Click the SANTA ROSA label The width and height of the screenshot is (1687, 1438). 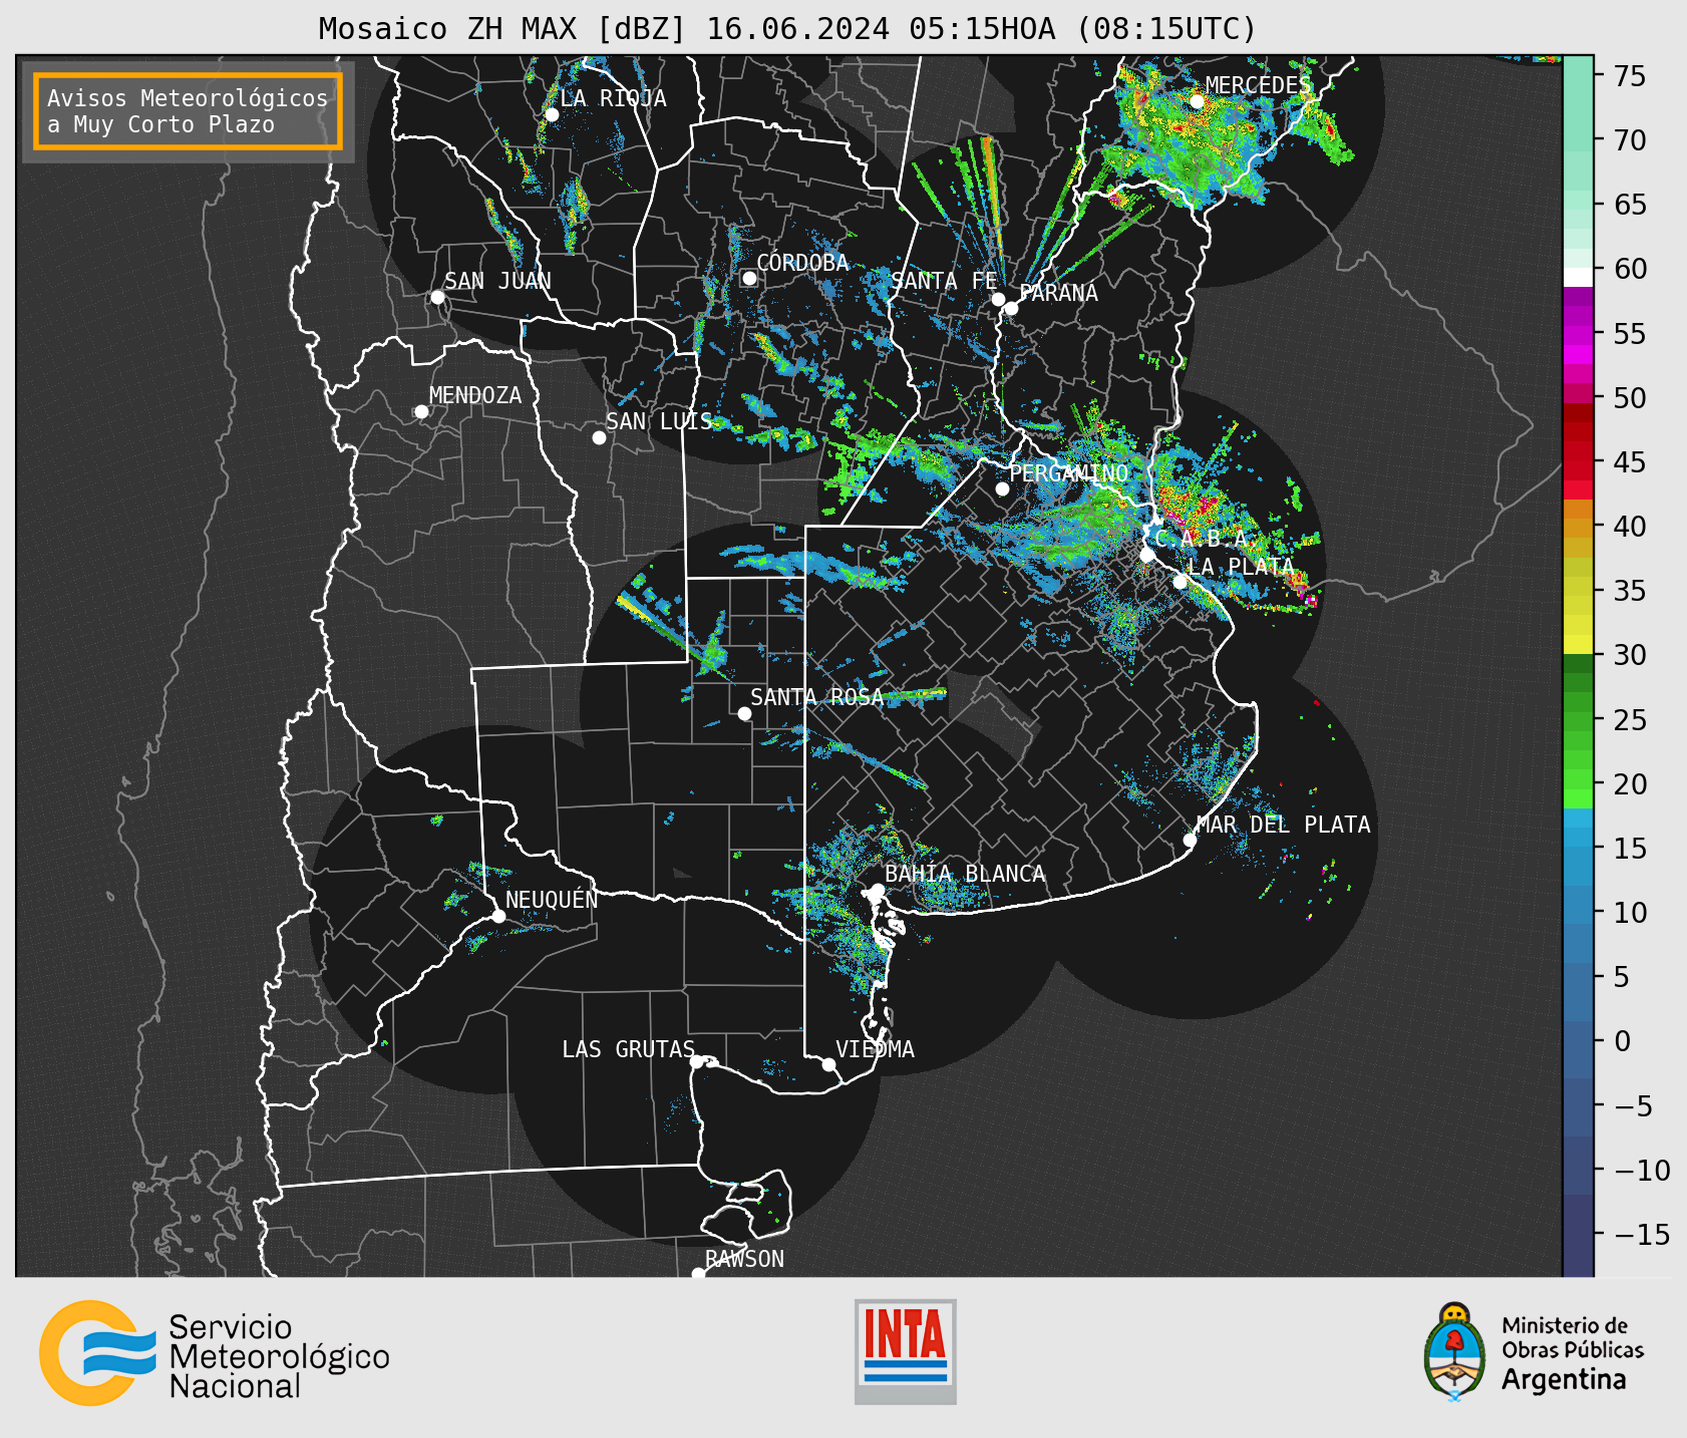(817, 697)
